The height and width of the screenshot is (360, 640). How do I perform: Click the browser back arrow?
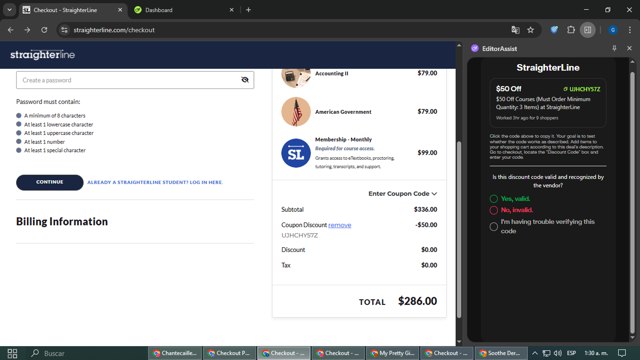pos(11,30)
